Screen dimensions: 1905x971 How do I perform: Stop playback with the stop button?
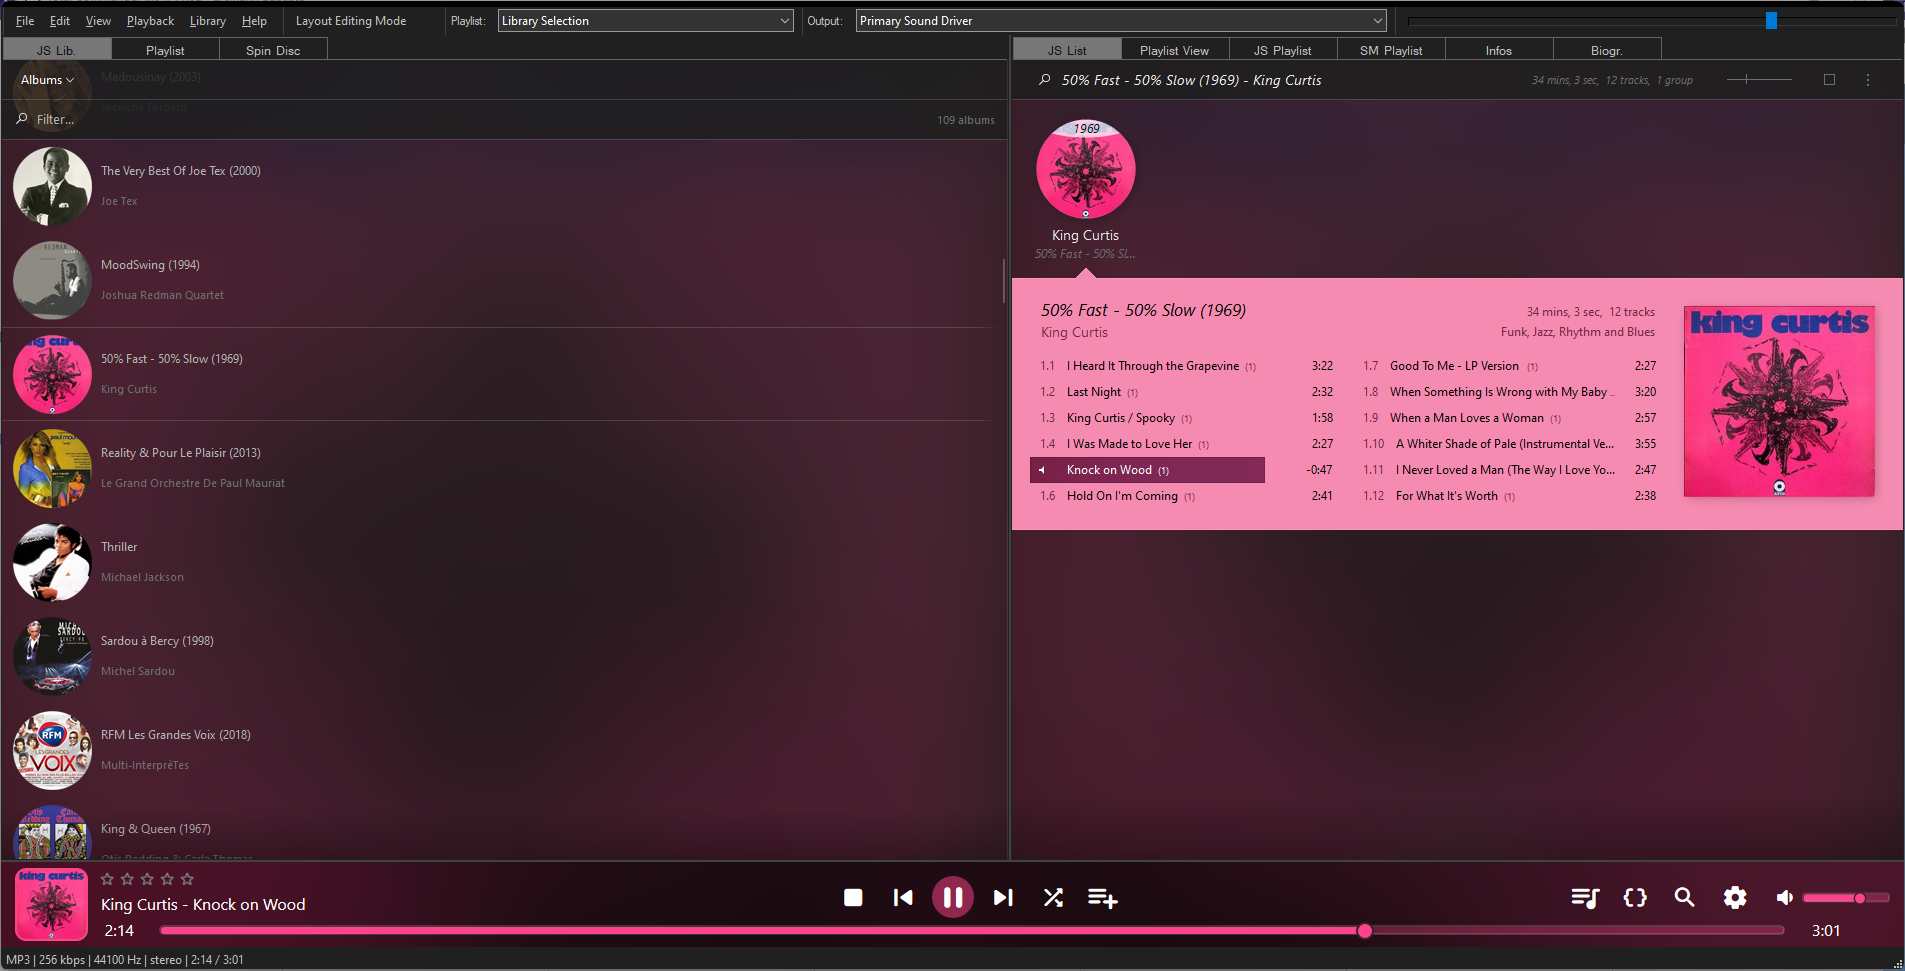853,898
